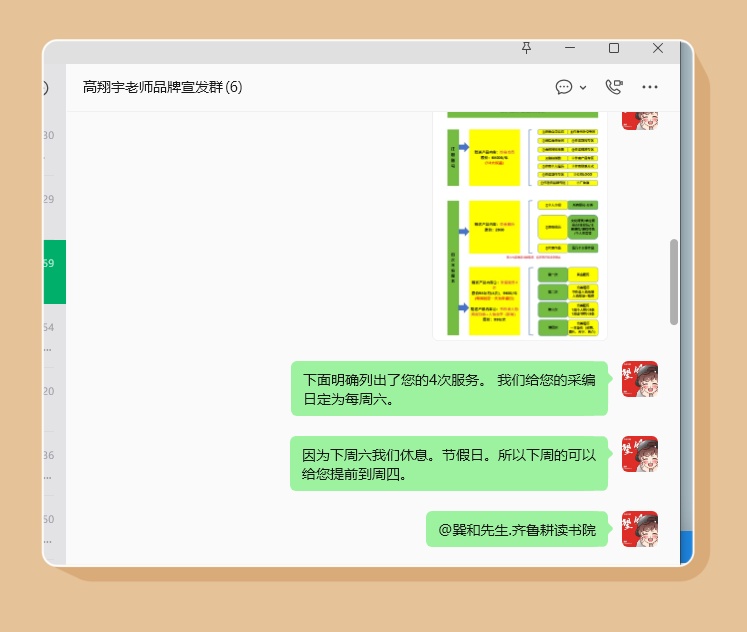
Task: Maximize the chat window
Action: (x=614, y=48)
